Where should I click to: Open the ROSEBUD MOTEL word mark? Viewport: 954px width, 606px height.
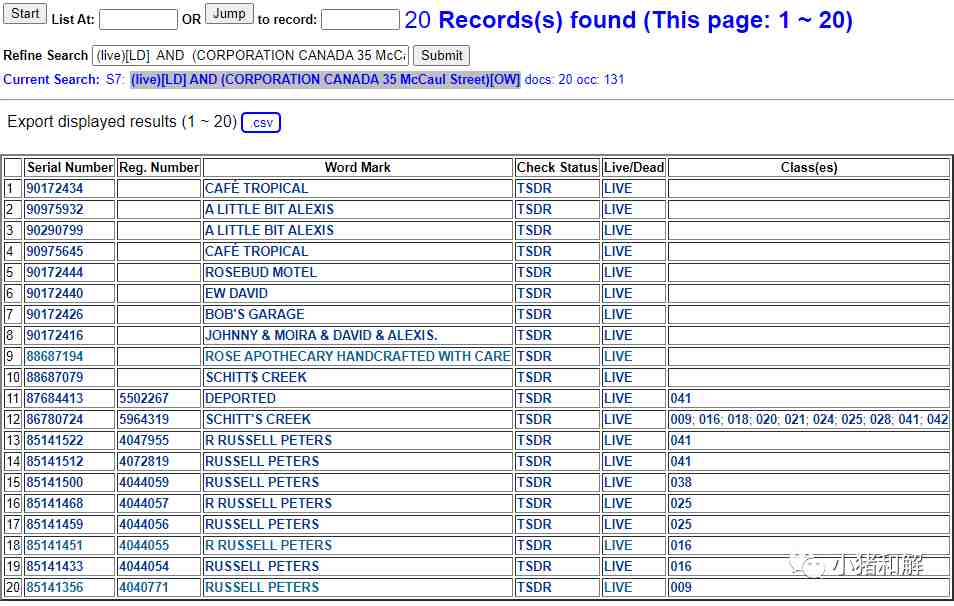[260, 272]
